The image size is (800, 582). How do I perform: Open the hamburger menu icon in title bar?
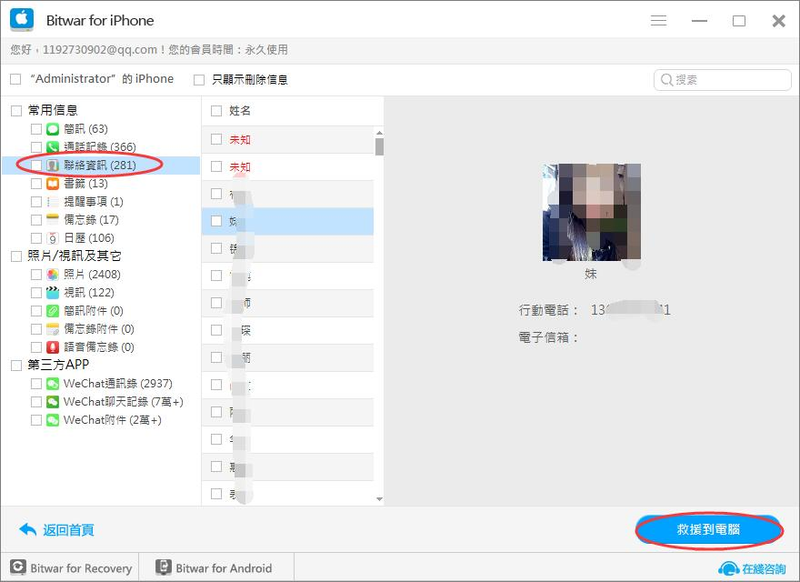coord(658,20)
